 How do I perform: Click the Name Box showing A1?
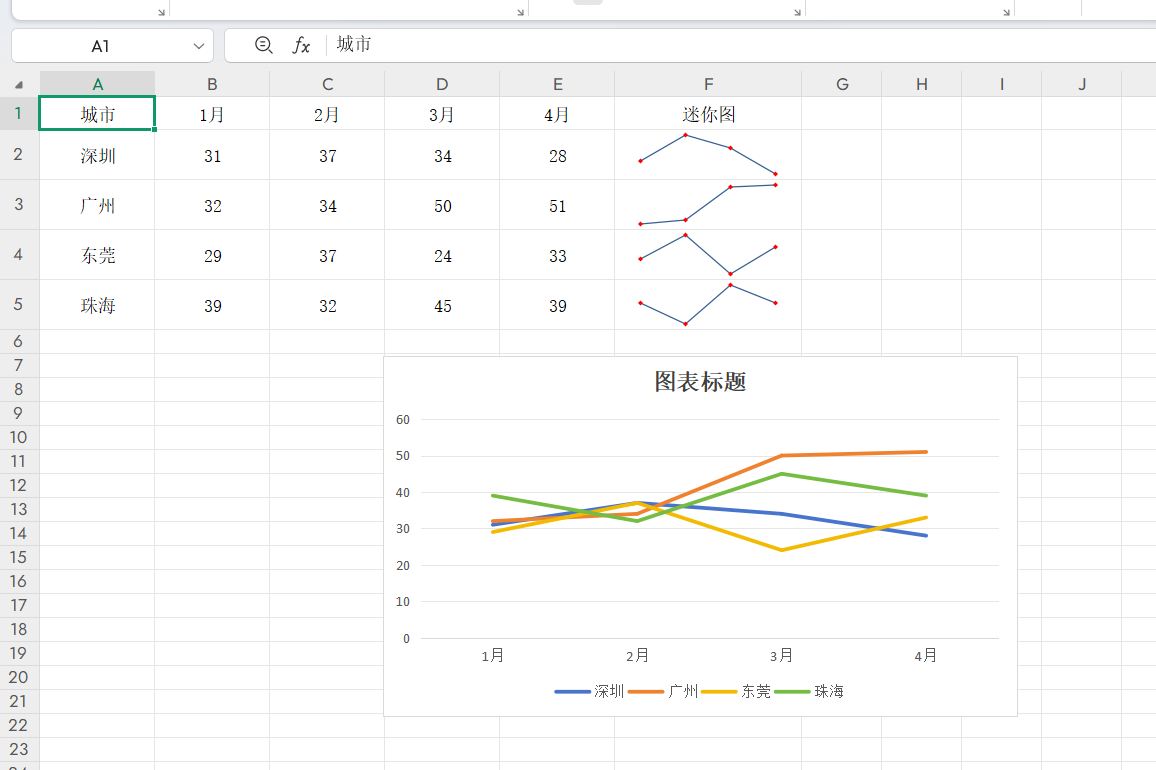click(100, 46)
